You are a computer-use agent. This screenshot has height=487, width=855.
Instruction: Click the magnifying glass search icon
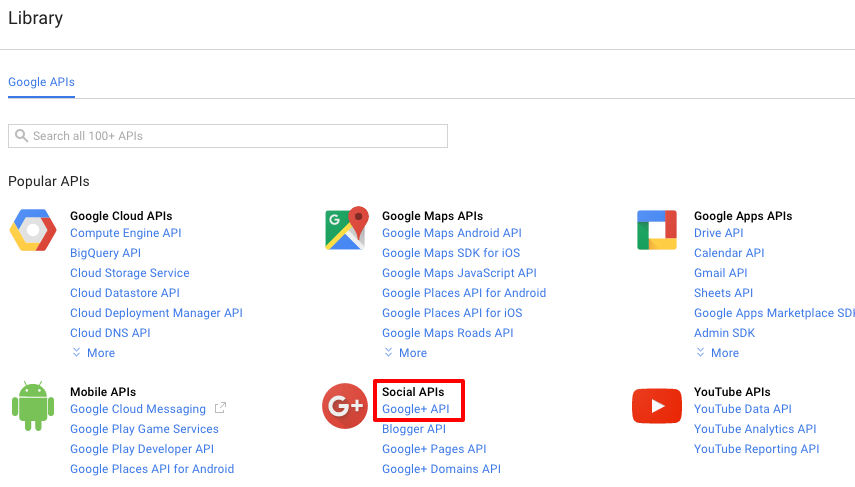(21, 136)
